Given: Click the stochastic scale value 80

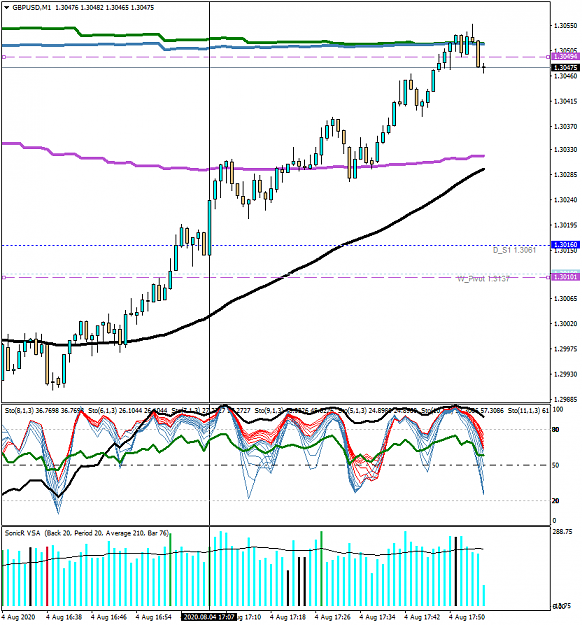Looking at the screenshot, I should click(556, 430).
